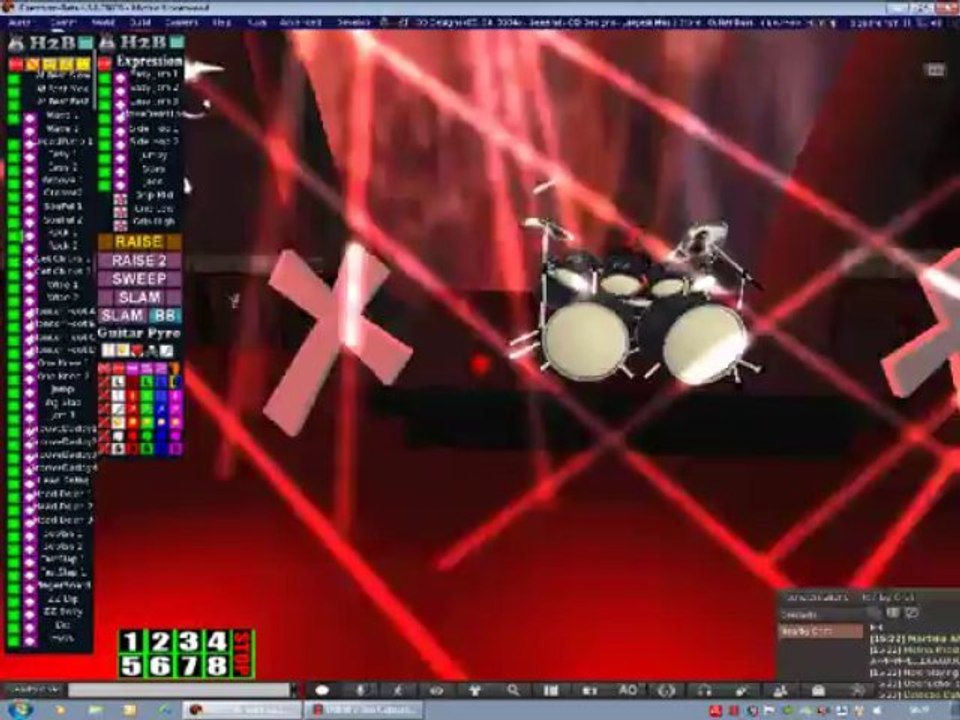Click number 1 on the number pad

point(130,642)
